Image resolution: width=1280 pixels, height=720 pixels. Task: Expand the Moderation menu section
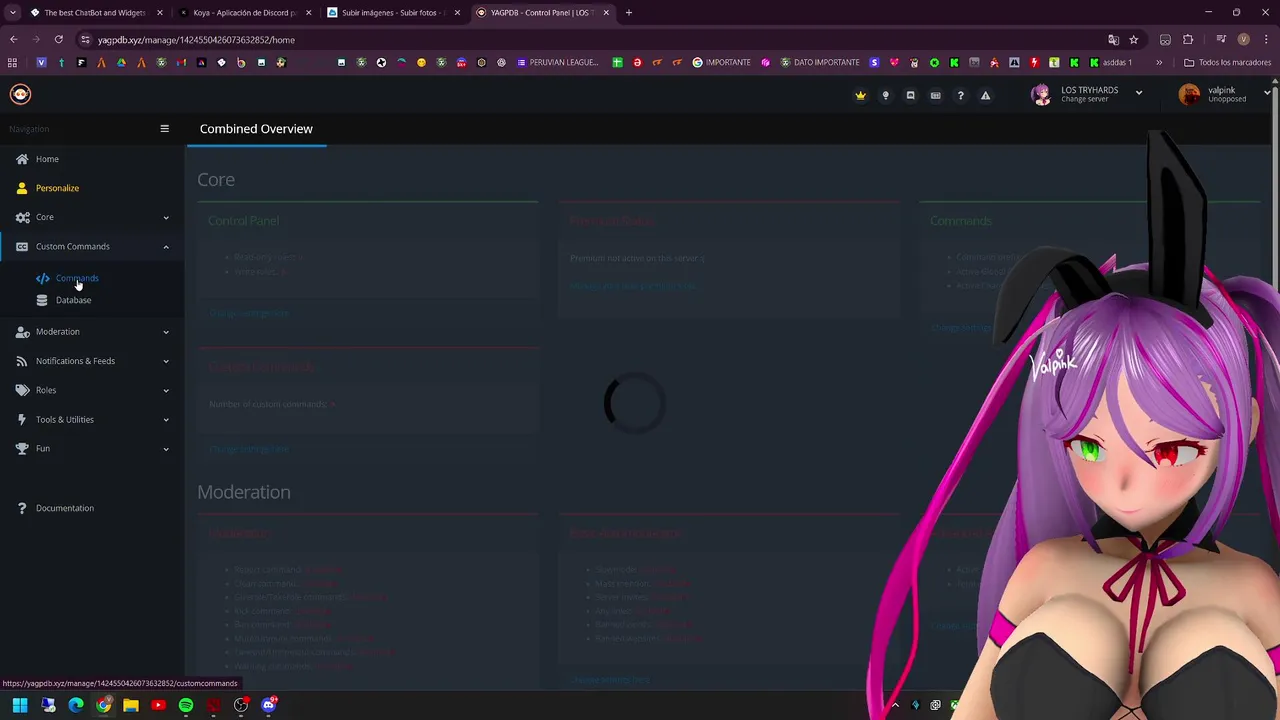coord(92,332)
